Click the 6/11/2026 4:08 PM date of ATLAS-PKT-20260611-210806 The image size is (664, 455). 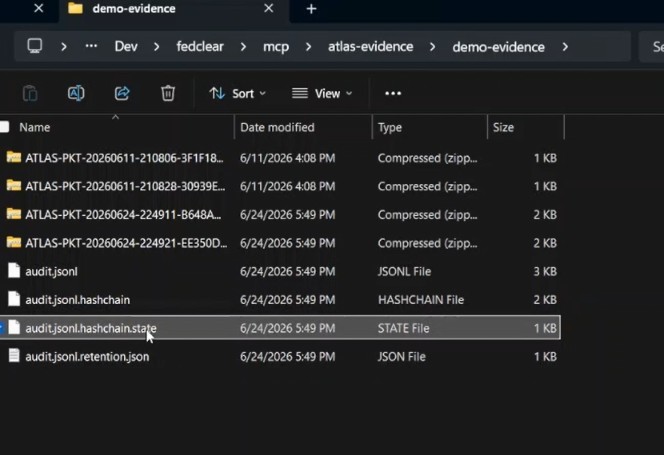(288, 158)
